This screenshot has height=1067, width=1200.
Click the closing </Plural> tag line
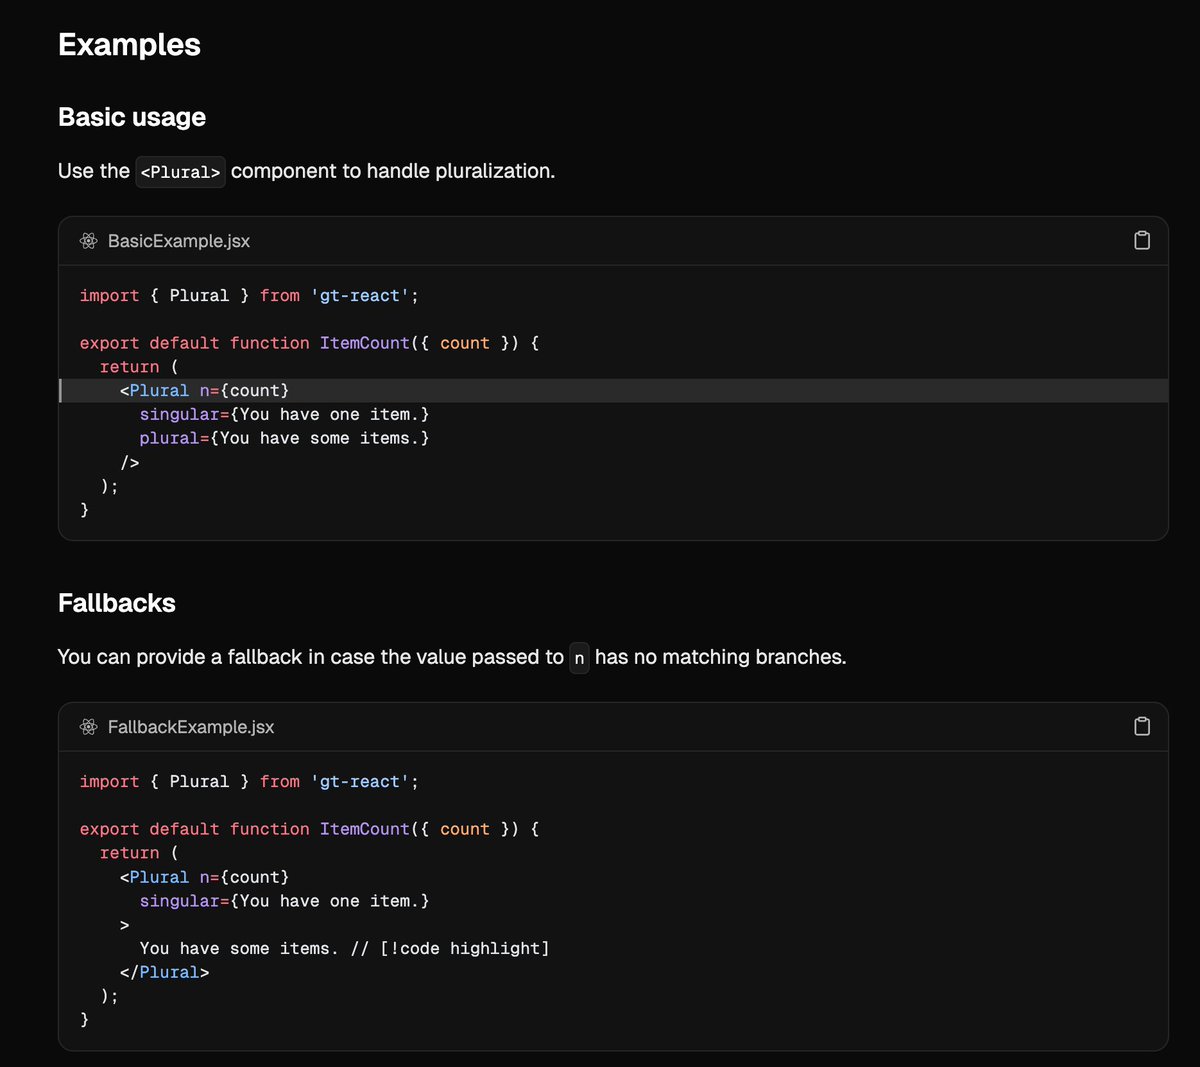click(164, 972)
